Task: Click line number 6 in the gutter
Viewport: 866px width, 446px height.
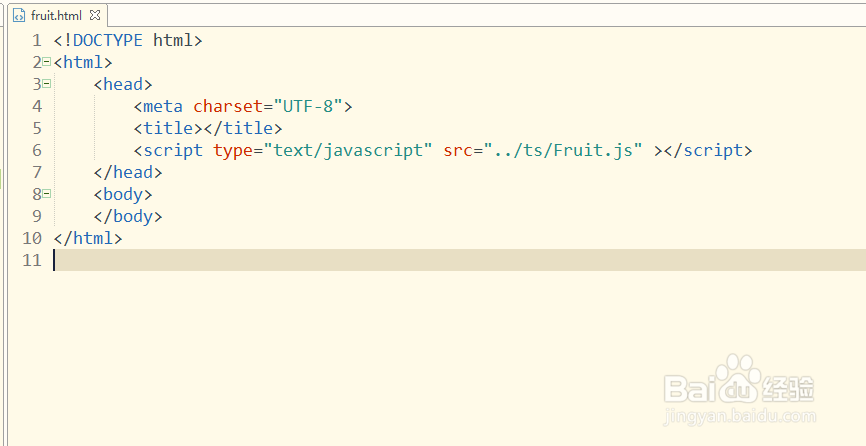Action: [x=36, y=150]
